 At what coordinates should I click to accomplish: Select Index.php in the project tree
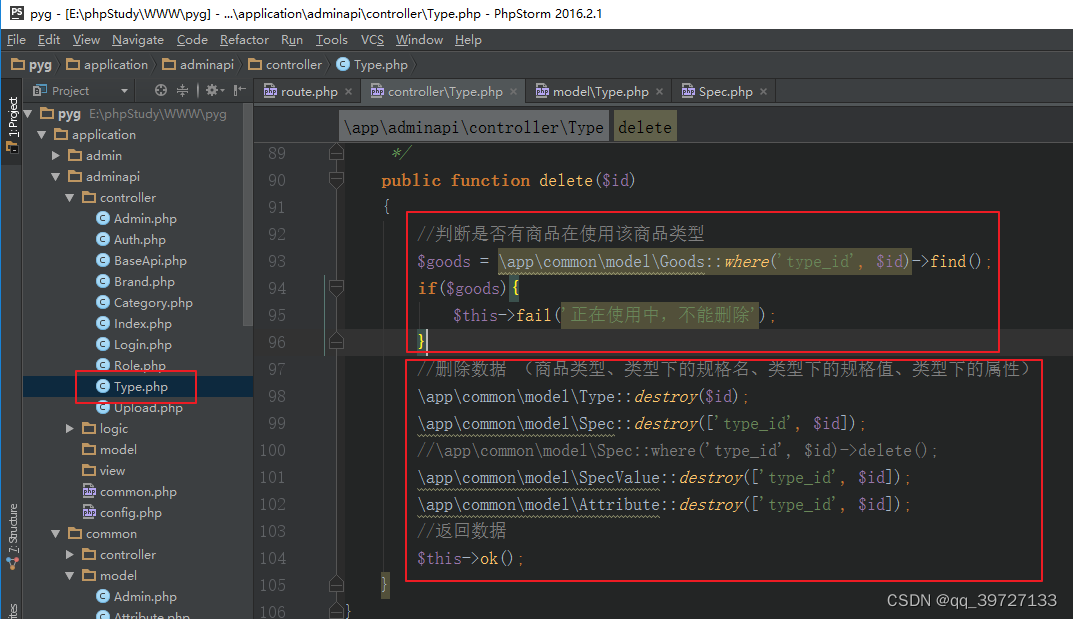click(x=134, y=324)
